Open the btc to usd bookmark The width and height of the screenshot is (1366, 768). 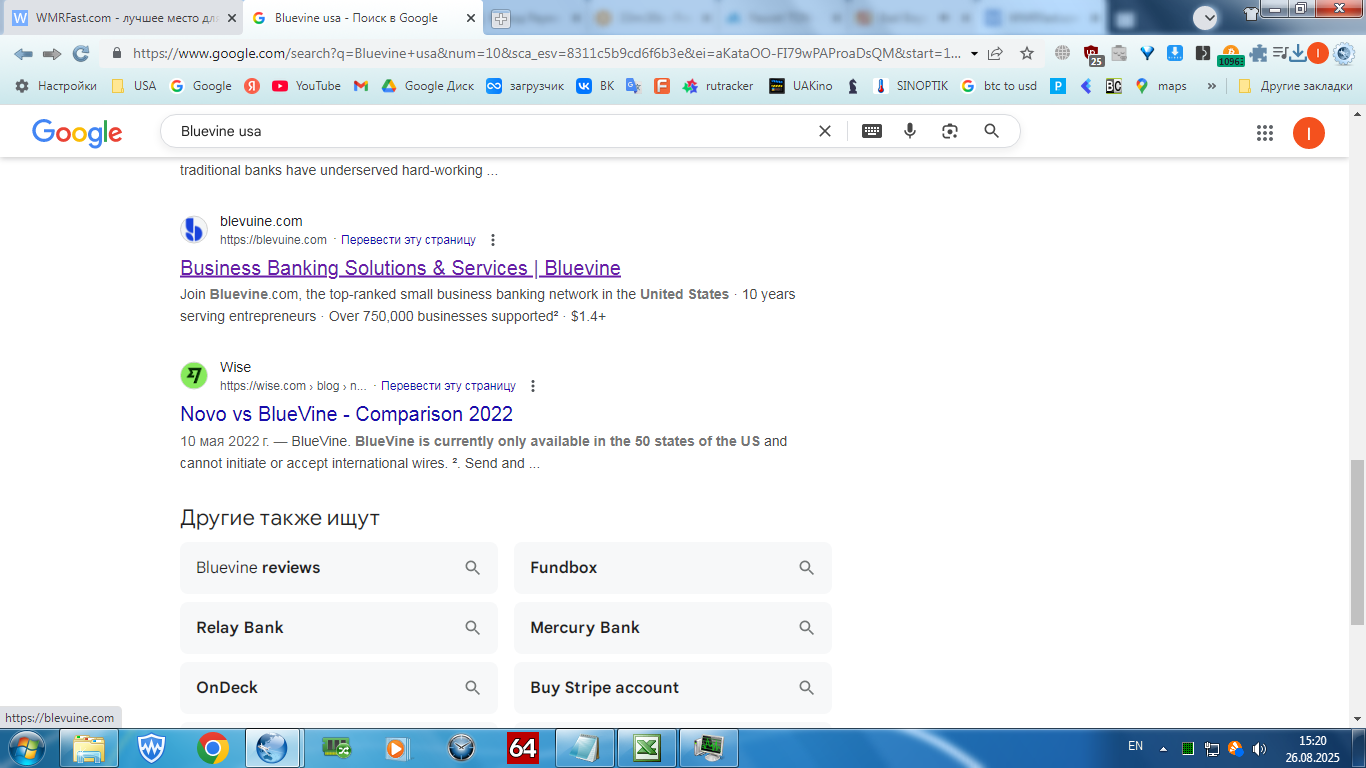tap(999, 86)
